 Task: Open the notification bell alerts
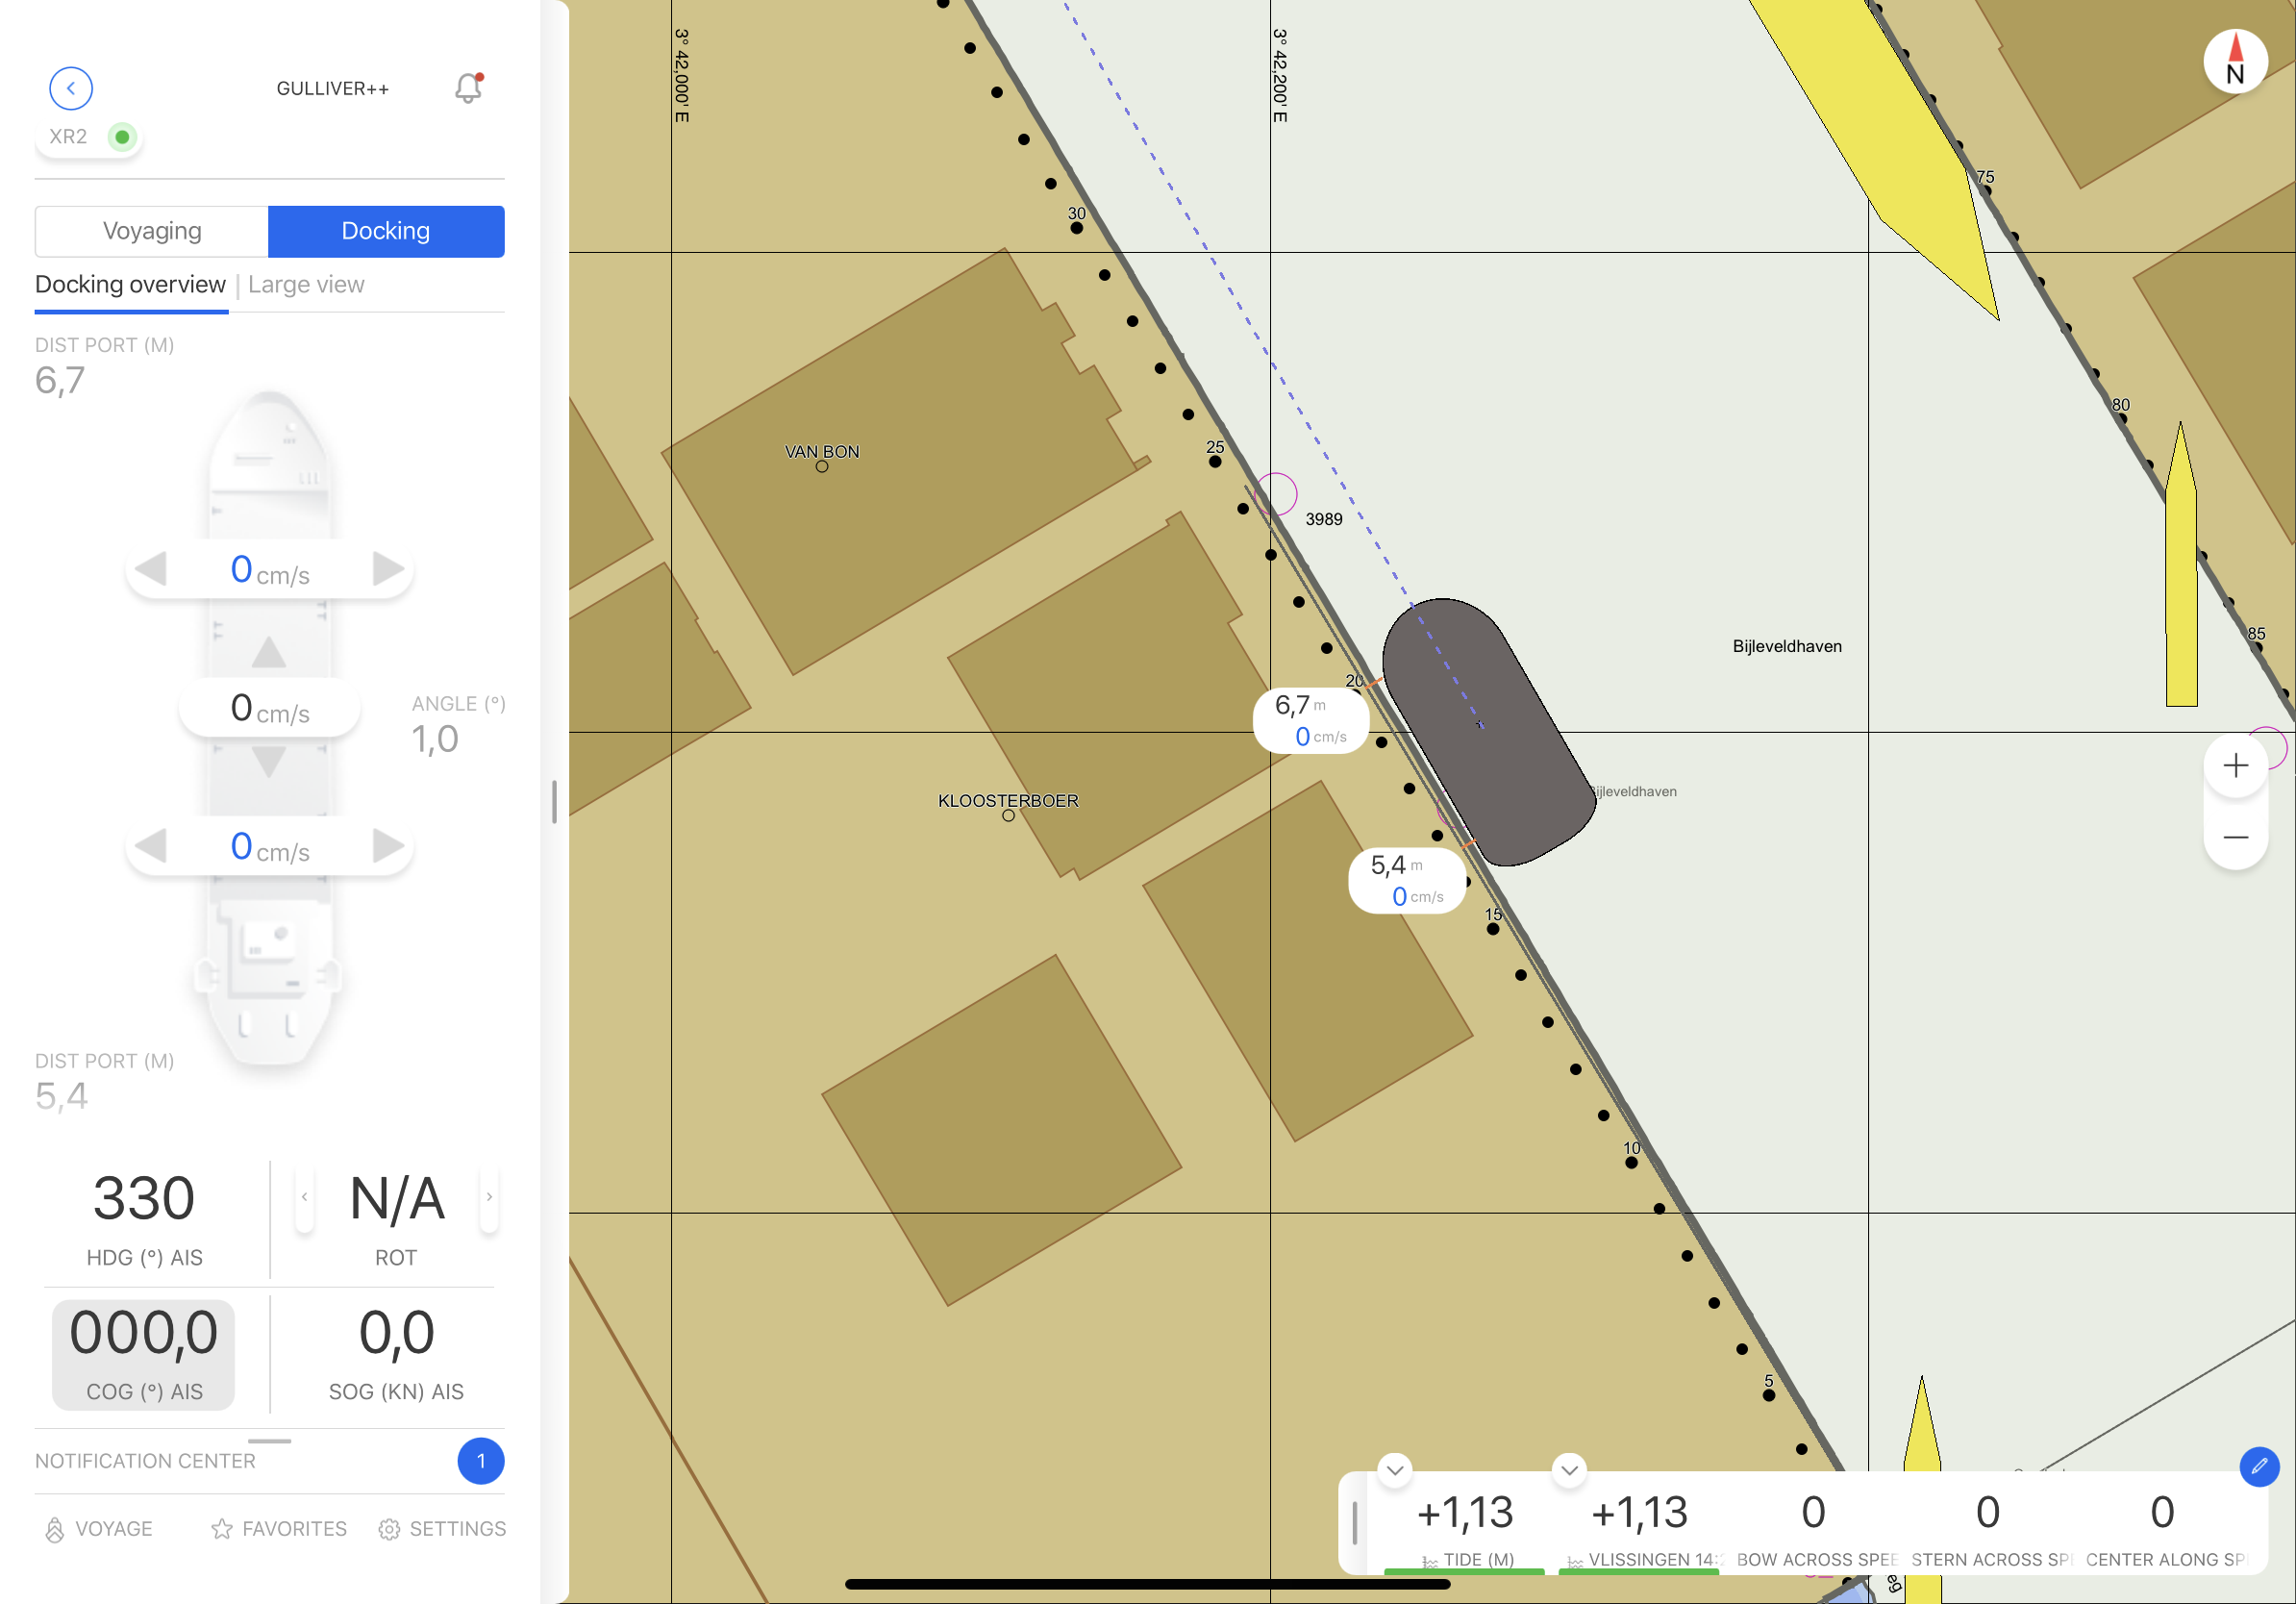(468, 88)
